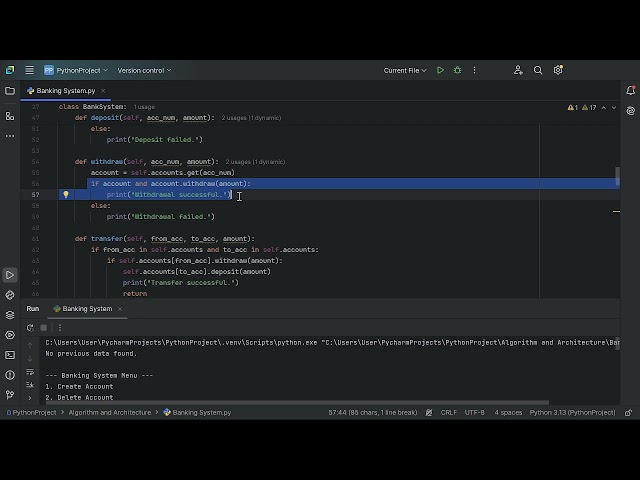Close the Banking System run tab
The height and width of the screenshot is (480, 640).
pyautogui.click(x=120, y=309)
